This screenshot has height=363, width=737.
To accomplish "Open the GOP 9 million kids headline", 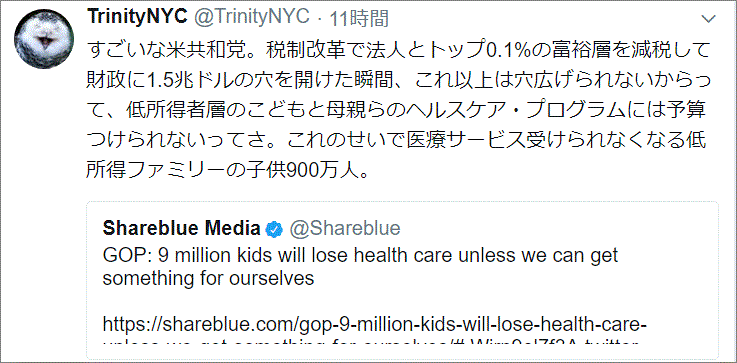I will (x=360, y=255).
